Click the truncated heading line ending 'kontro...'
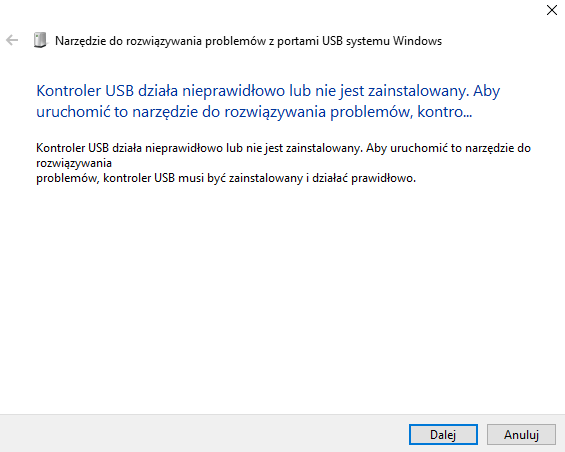Image resolution: width=565 pixels, height=452 pixels. pyautogui.click(x=254, y=112)
